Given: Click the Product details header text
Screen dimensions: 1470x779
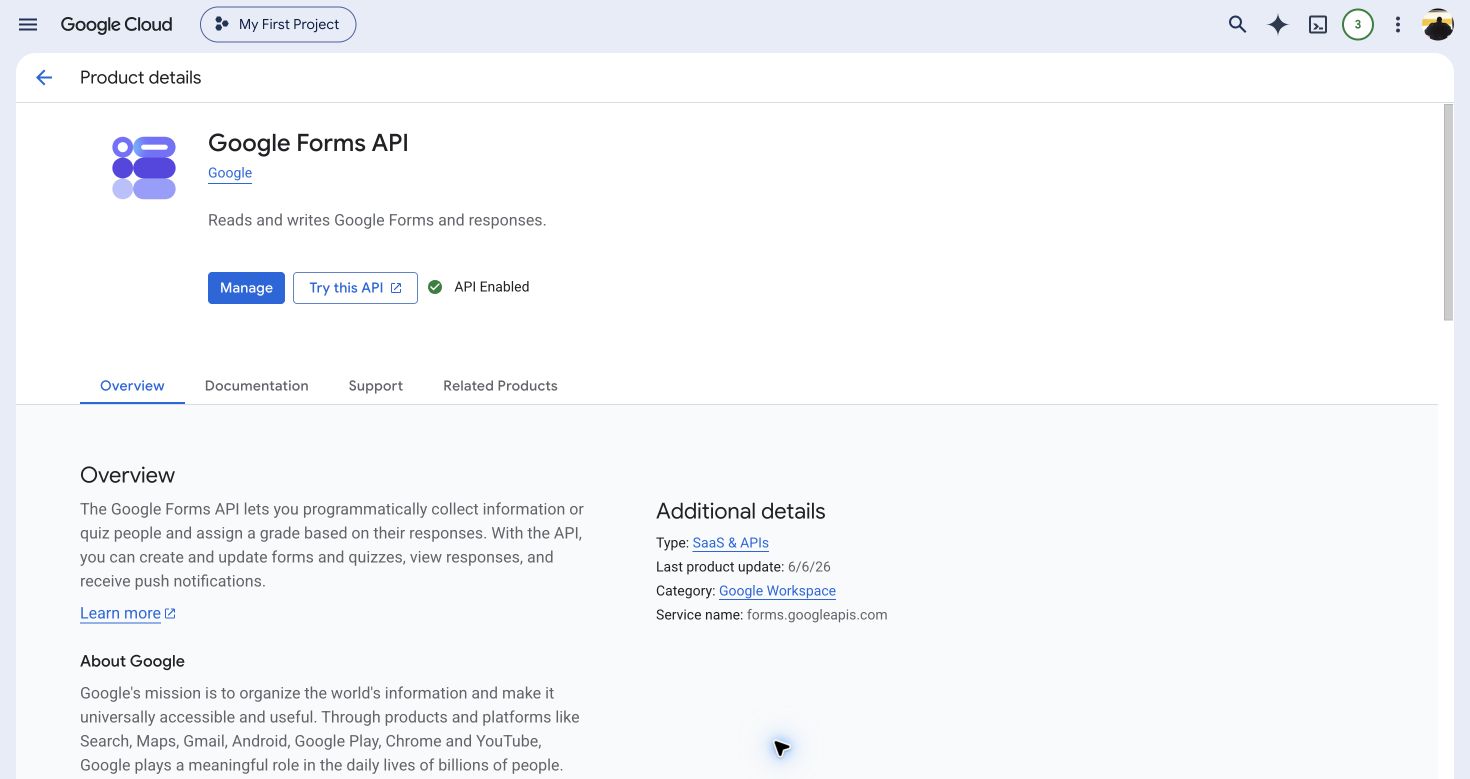Looking at the screenshot, I should coord(140,78).
